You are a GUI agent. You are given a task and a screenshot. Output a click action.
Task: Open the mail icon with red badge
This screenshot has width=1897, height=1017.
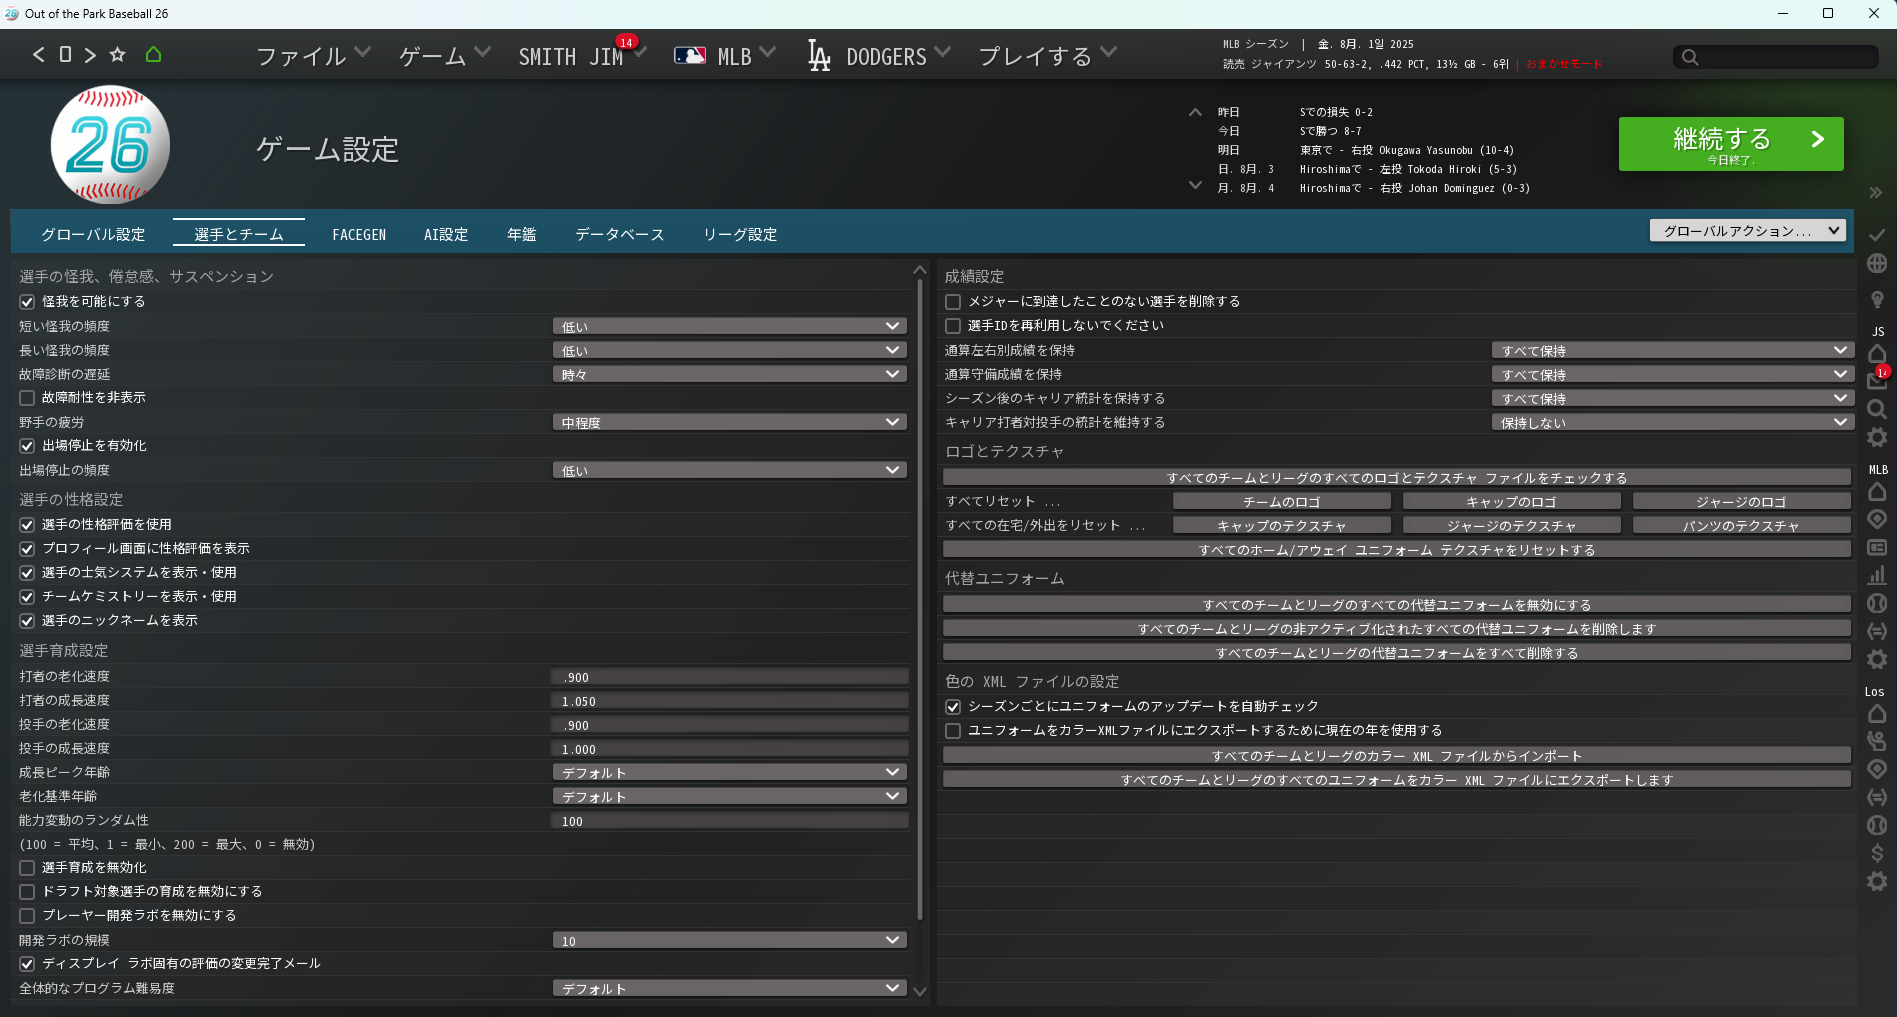(1876, 380)
